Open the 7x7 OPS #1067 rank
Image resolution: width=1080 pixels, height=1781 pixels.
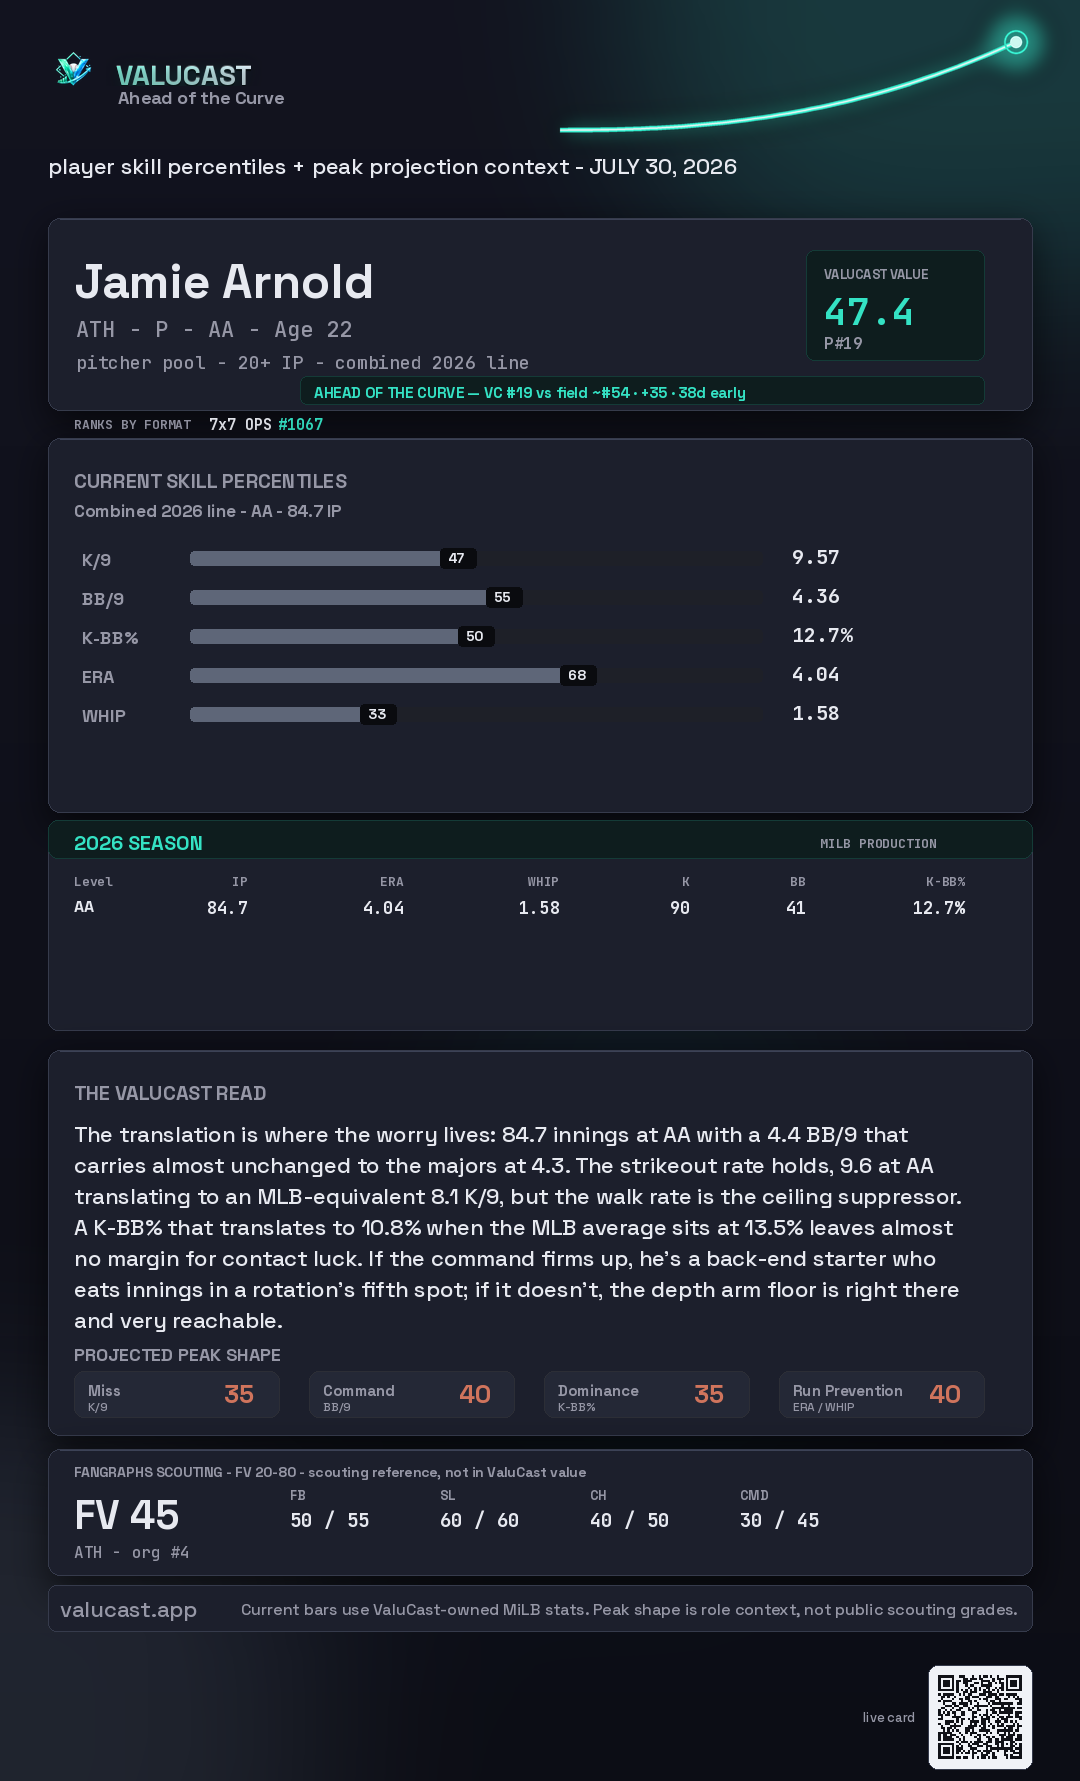click(266, 424)
